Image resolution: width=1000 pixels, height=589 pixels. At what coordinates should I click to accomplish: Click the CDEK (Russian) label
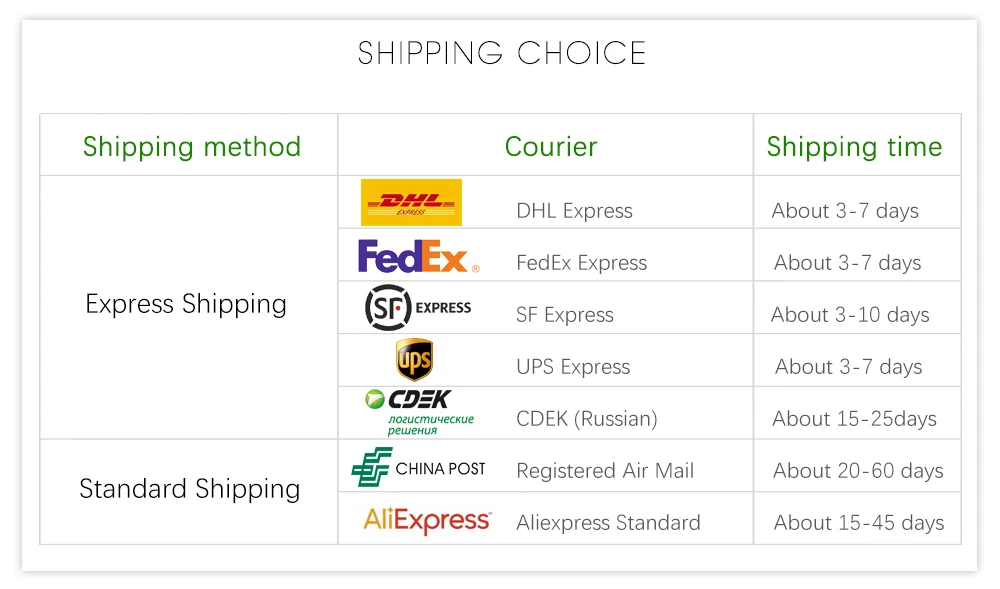(x=587, y=419)
